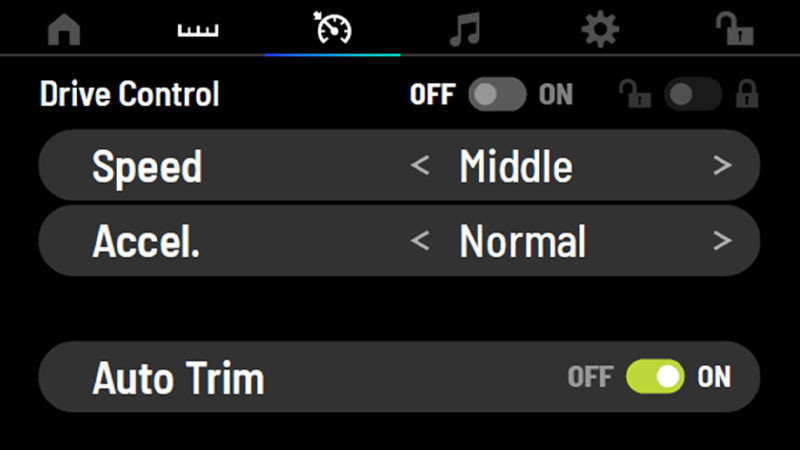Turn on the Drive Control switch
The width and height of the screenshot is (800, 450).
497,94
